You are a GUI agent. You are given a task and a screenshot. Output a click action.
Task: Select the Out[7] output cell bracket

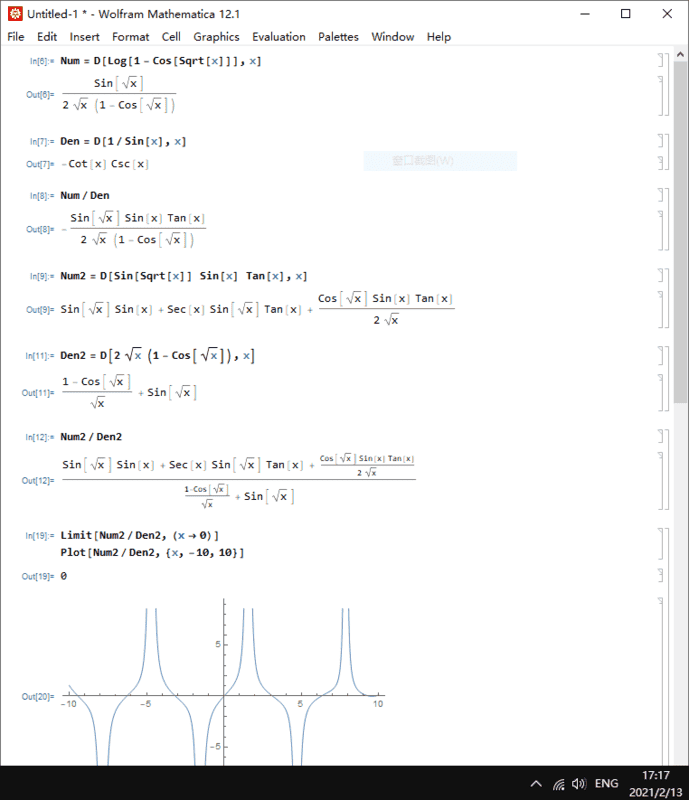pyautogui.click(x=660, y=163)
